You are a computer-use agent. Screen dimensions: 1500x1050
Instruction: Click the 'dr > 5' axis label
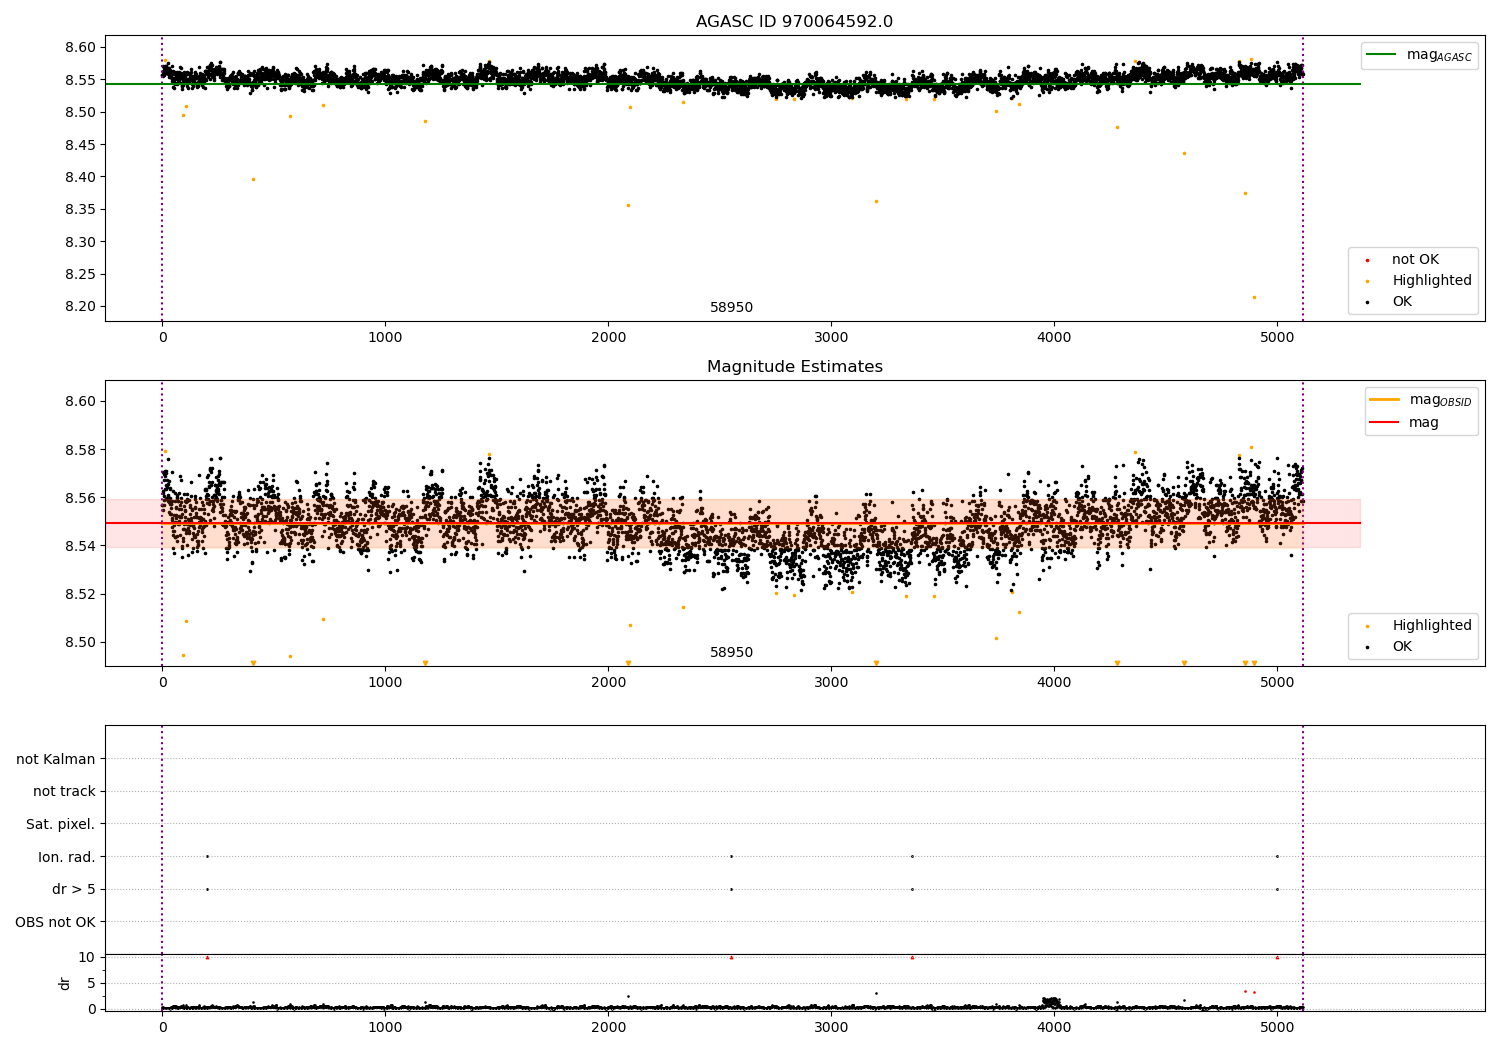[74, 890]
